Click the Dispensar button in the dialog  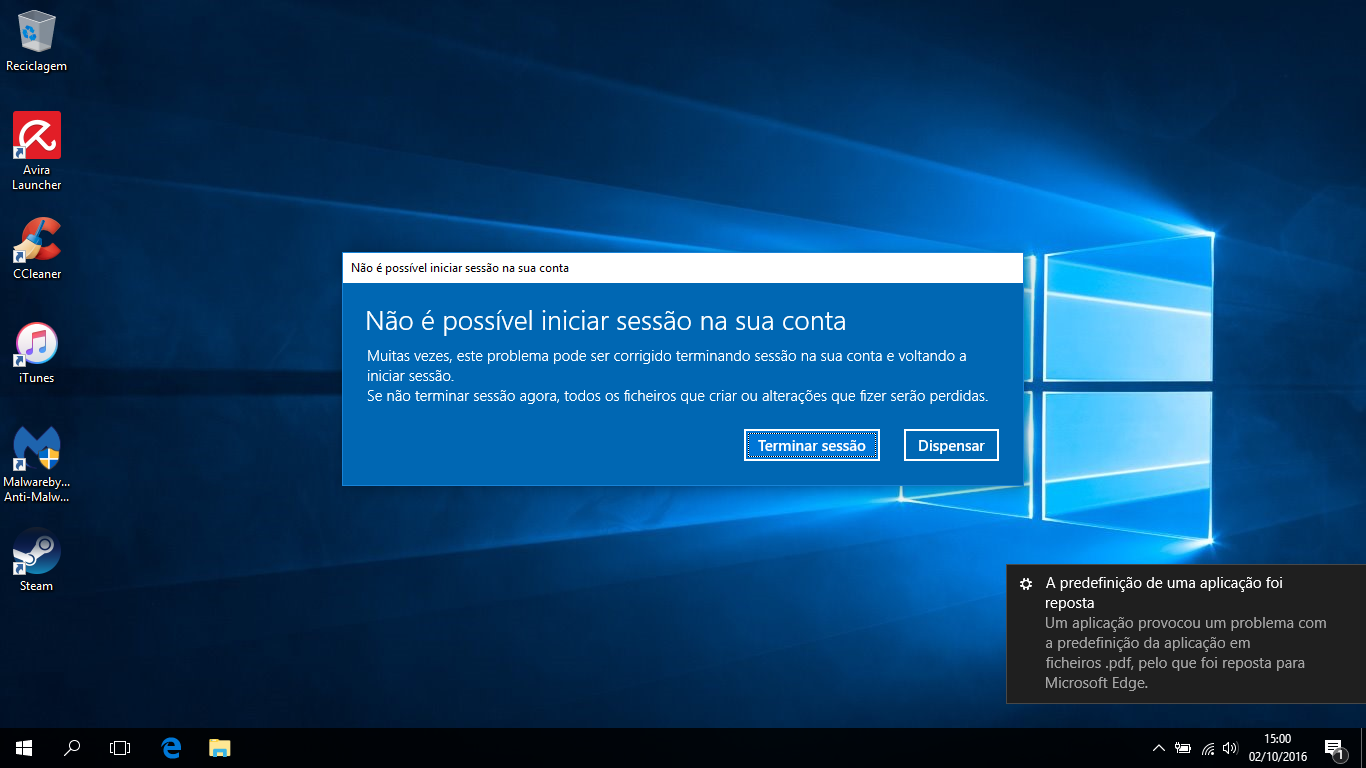951,446
